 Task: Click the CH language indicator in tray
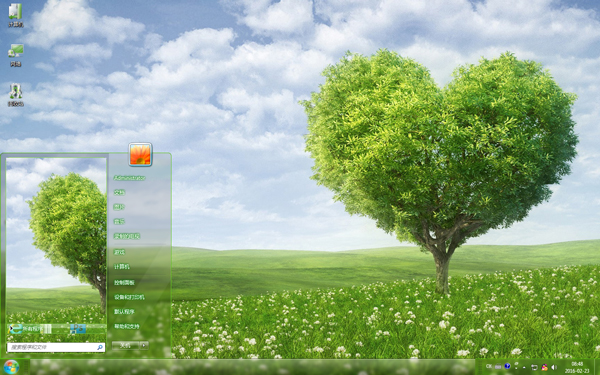[x=489, y=367]
